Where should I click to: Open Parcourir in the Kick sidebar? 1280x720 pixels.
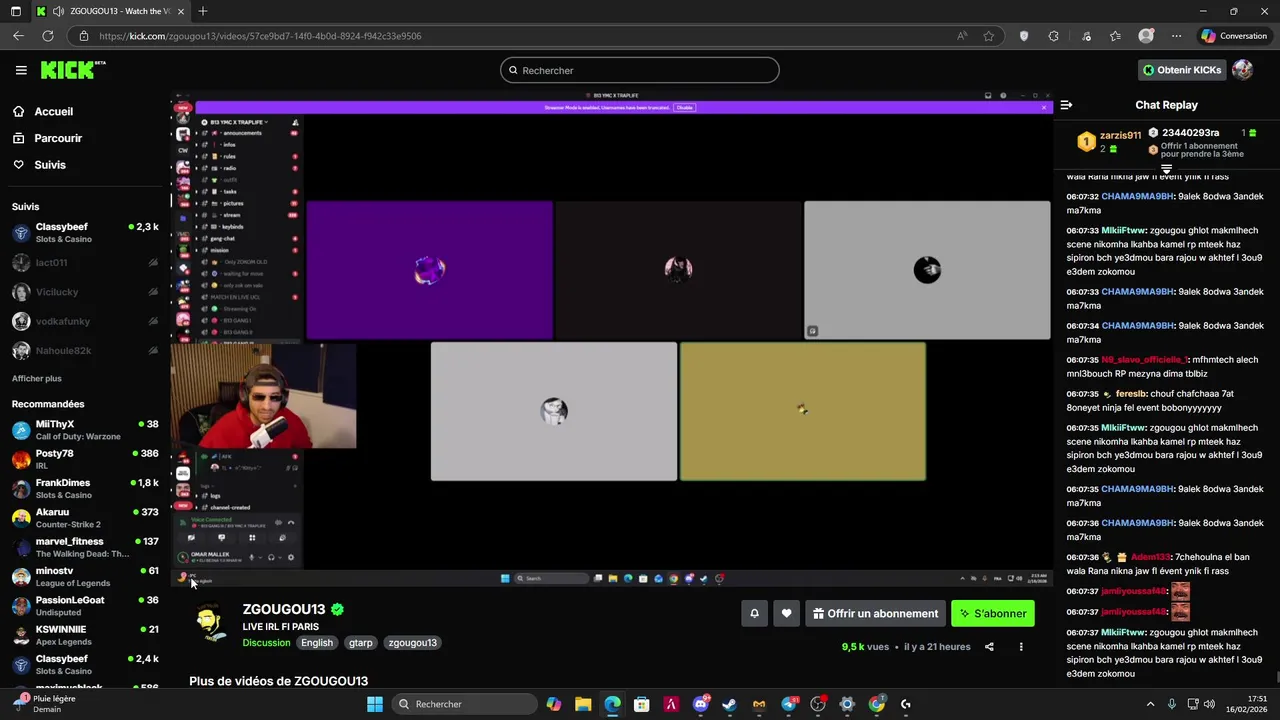click(58, 138)
